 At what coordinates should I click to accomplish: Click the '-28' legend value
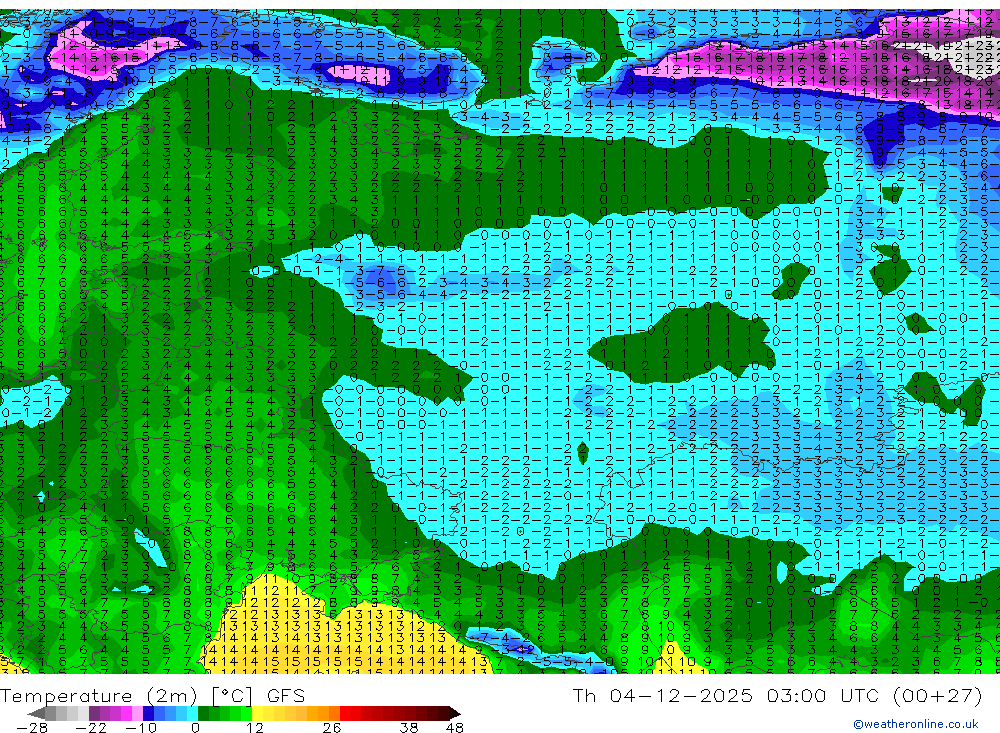pyautogui.click(x=32, y=727)
